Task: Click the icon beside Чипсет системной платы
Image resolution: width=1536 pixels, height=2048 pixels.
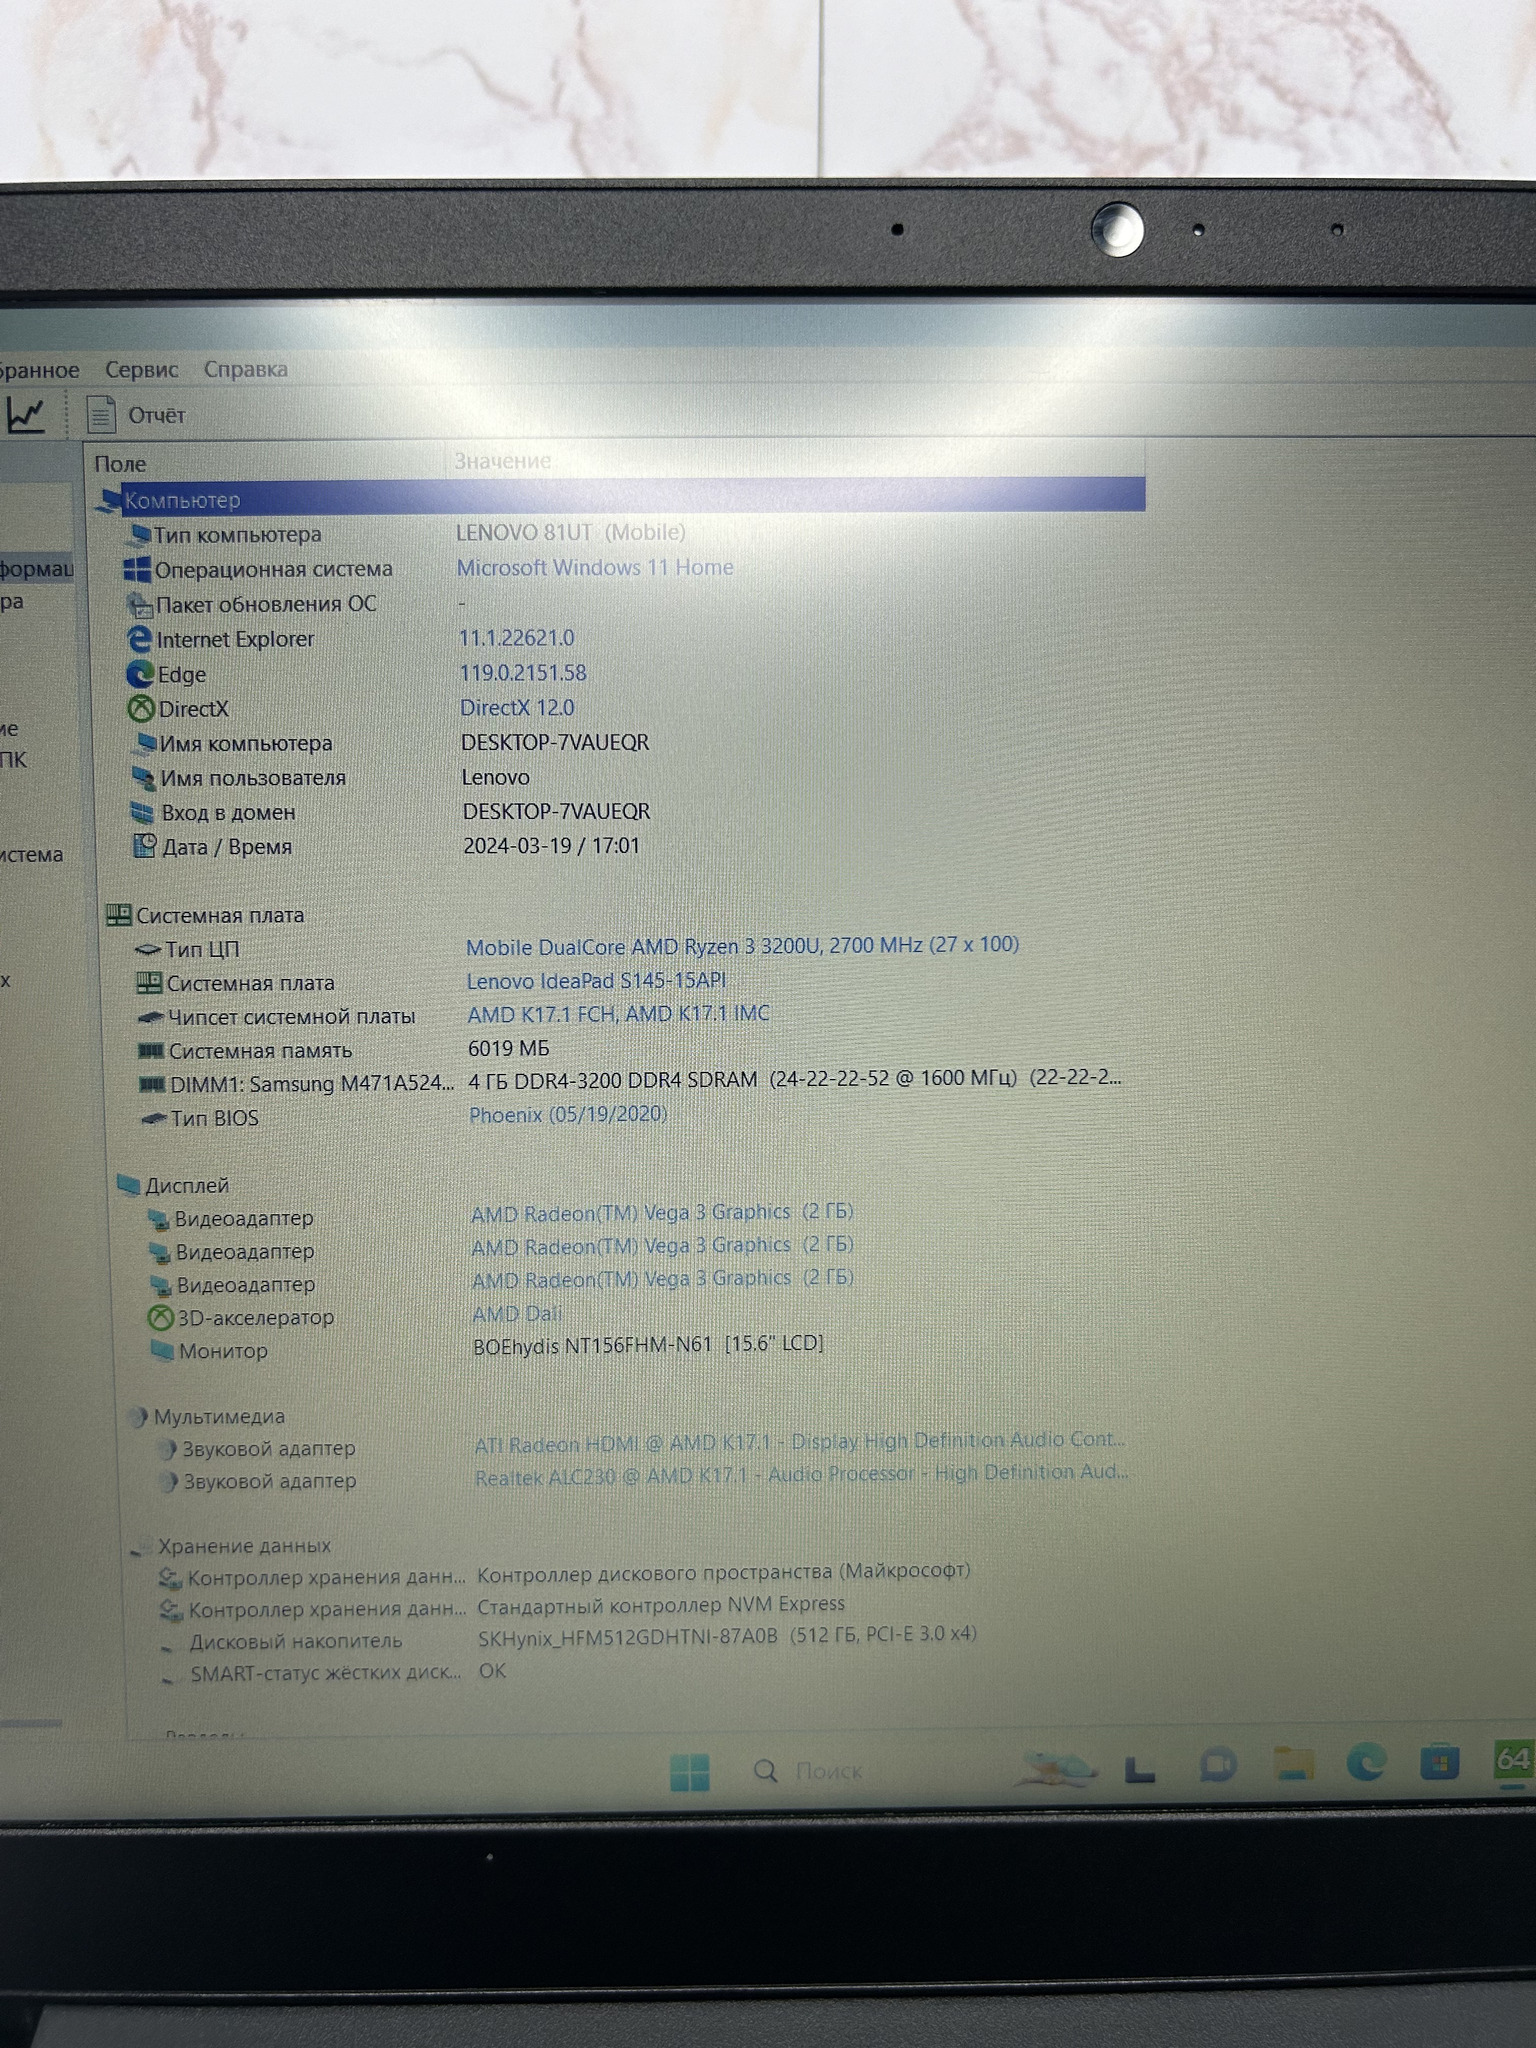Action: (x=151, y=1017)
